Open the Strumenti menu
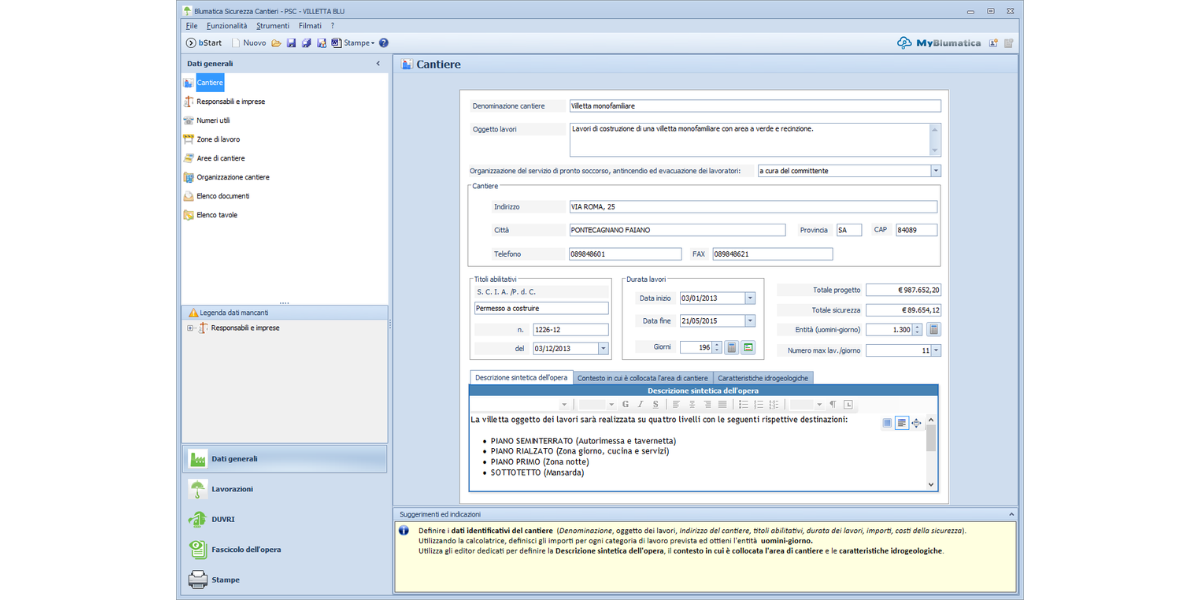 [272, 25]
